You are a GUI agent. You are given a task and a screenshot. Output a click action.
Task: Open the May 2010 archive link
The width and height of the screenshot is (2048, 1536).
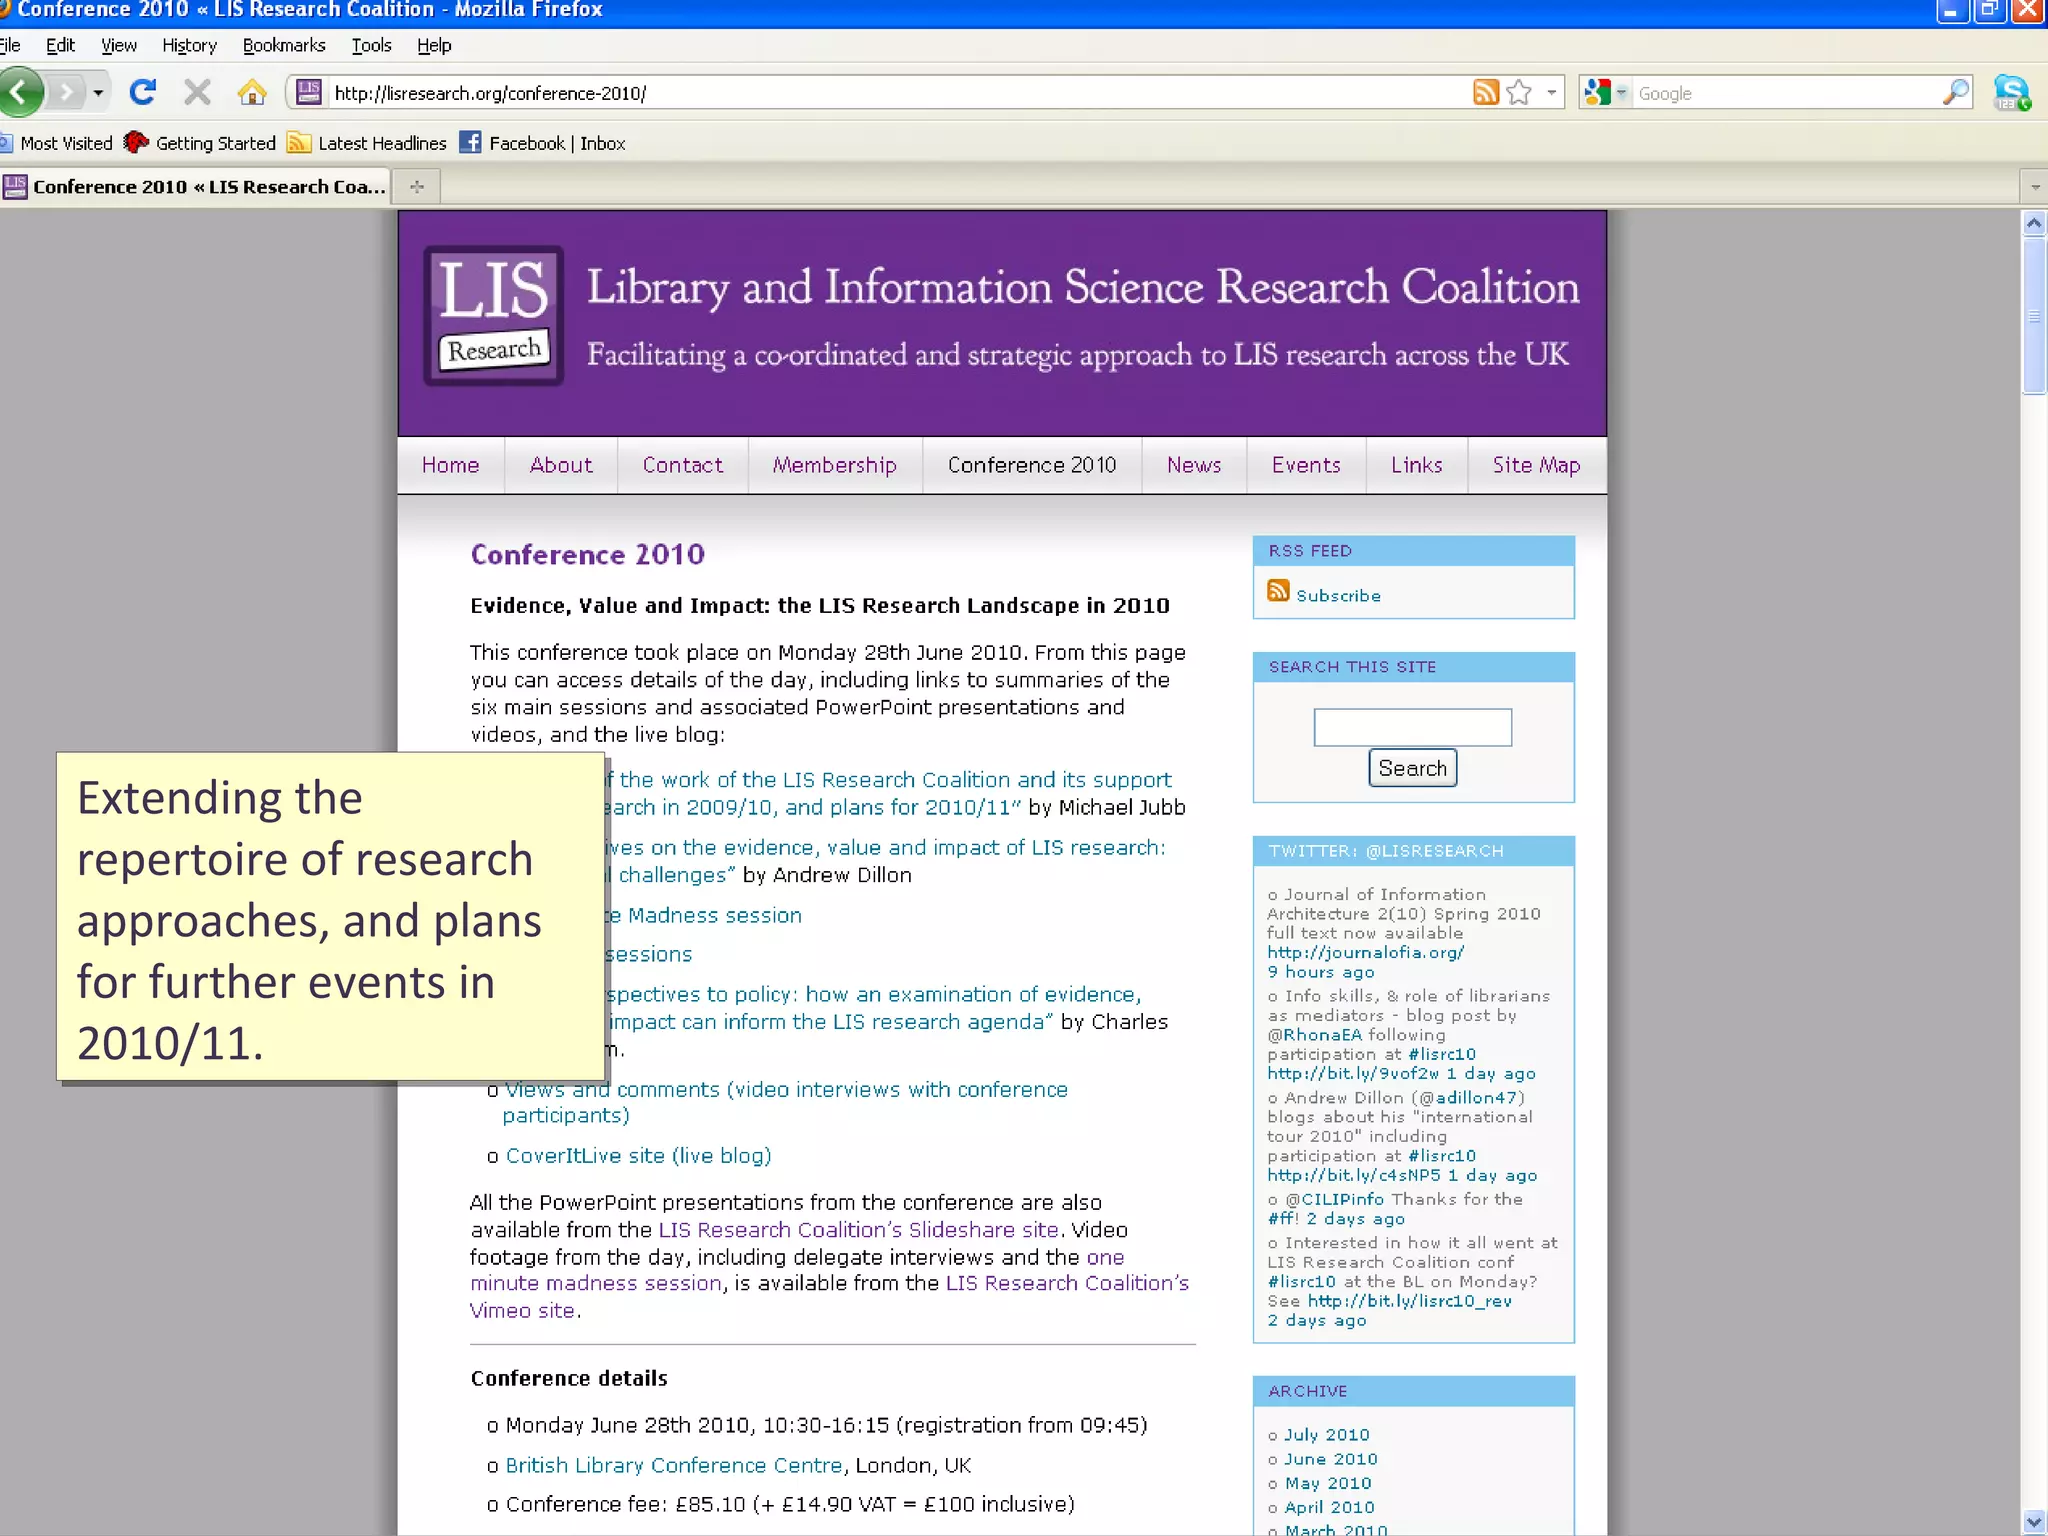(1328, 1483)
